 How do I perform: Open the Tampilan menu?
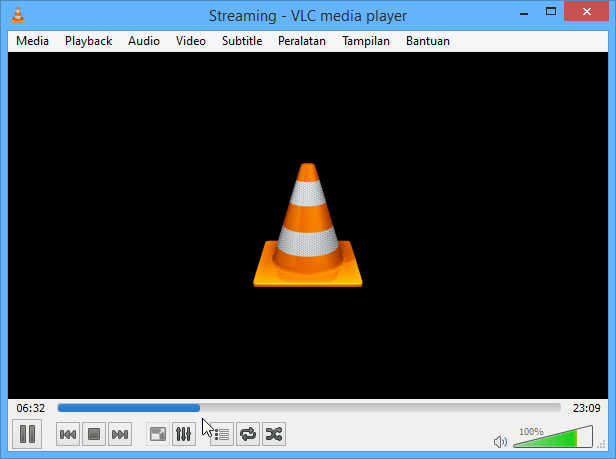[x=366, y=41]
